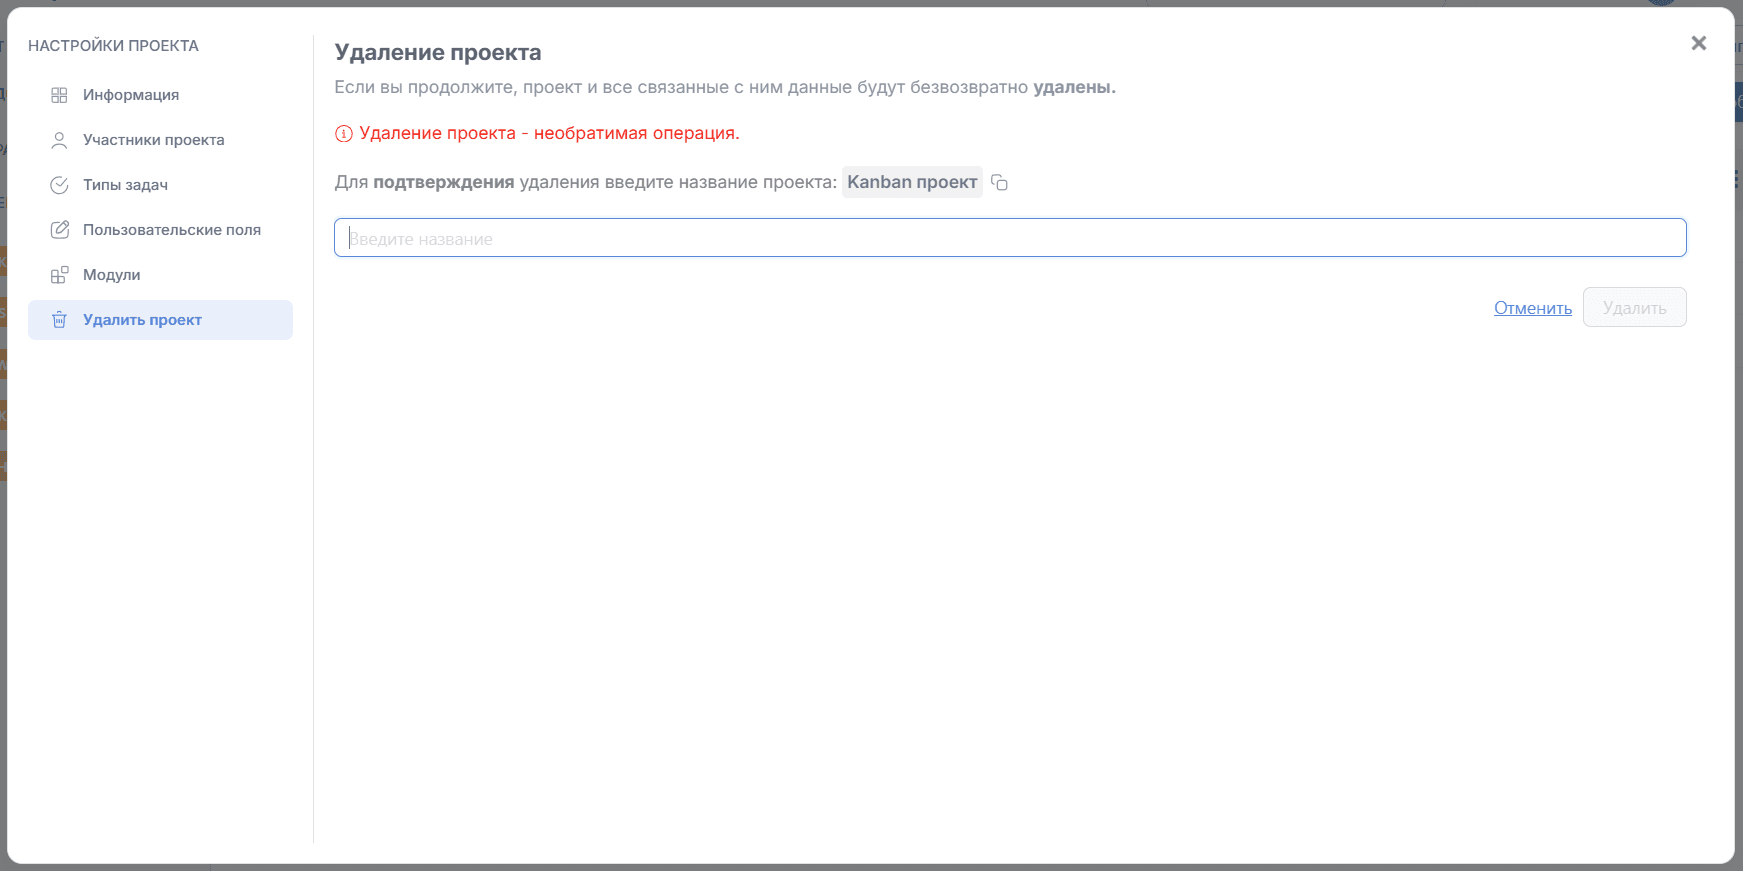Viewport: 1743px width, 871px height.
Task: Focus the Введите название input field
Action: pos(1010,238)
